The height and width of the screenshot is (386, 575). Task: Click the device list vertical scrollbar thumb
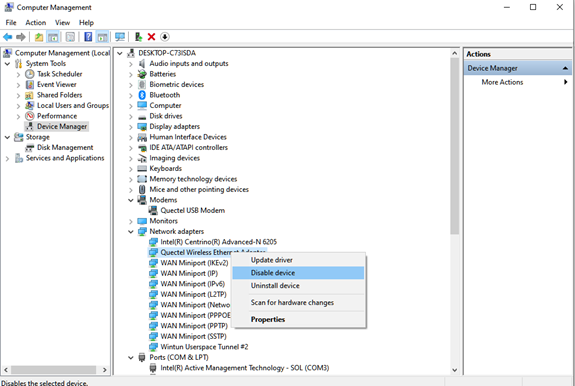coord(455,146)
